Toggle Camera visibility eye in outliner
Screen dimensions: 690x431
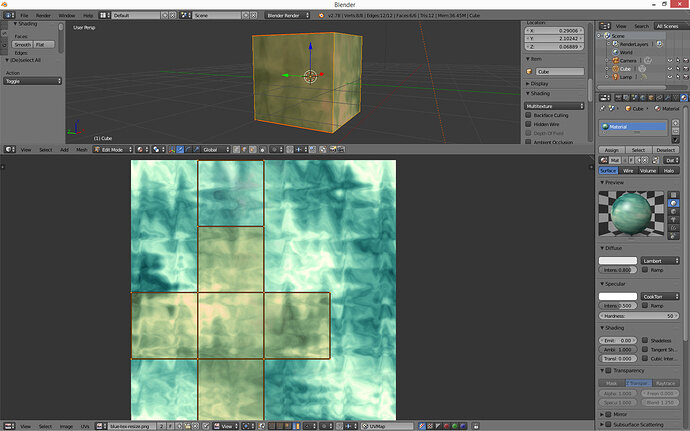pyautogui.click(x=670, y=60)
